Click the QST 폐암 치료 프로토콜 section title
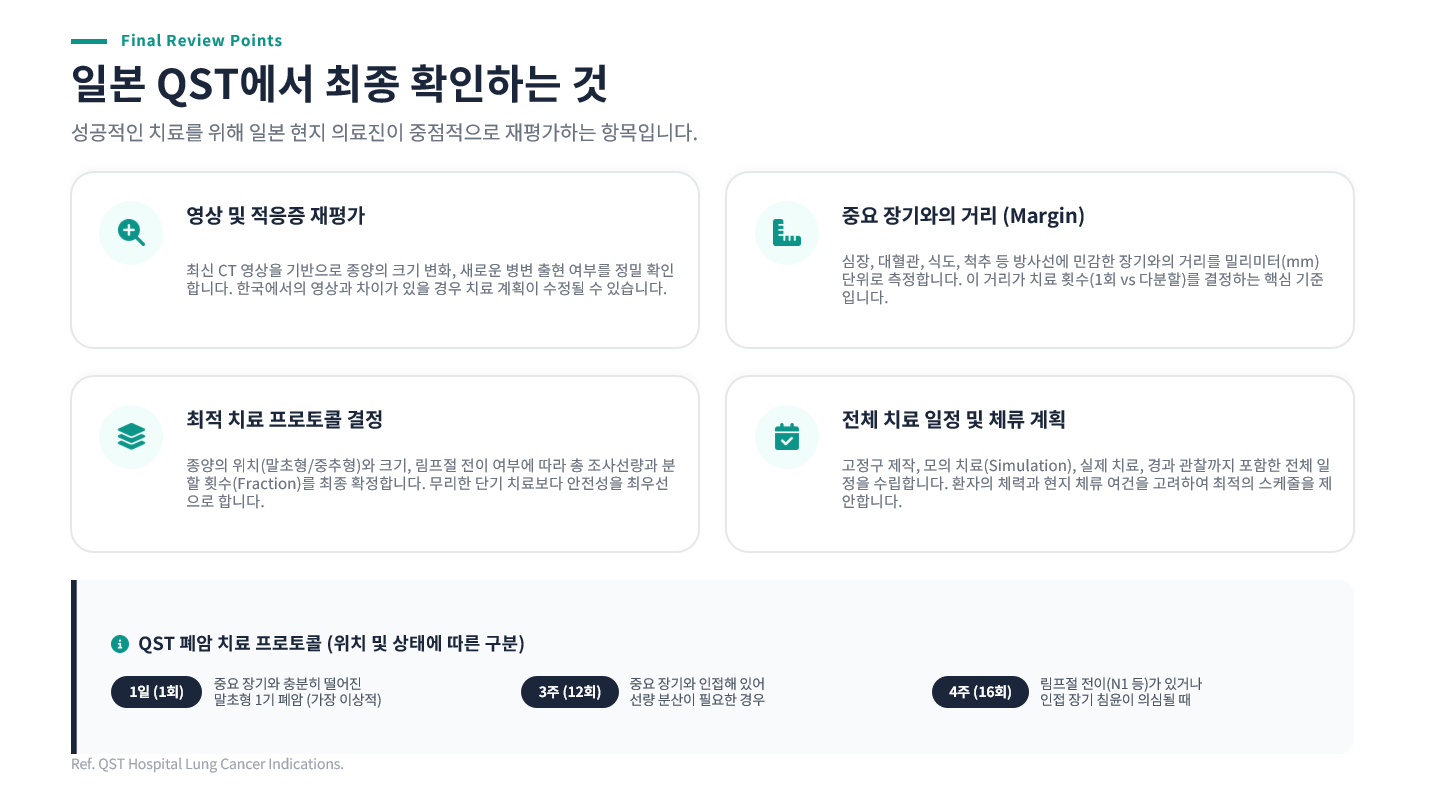 pyautogui.click(x=331, y=643)
